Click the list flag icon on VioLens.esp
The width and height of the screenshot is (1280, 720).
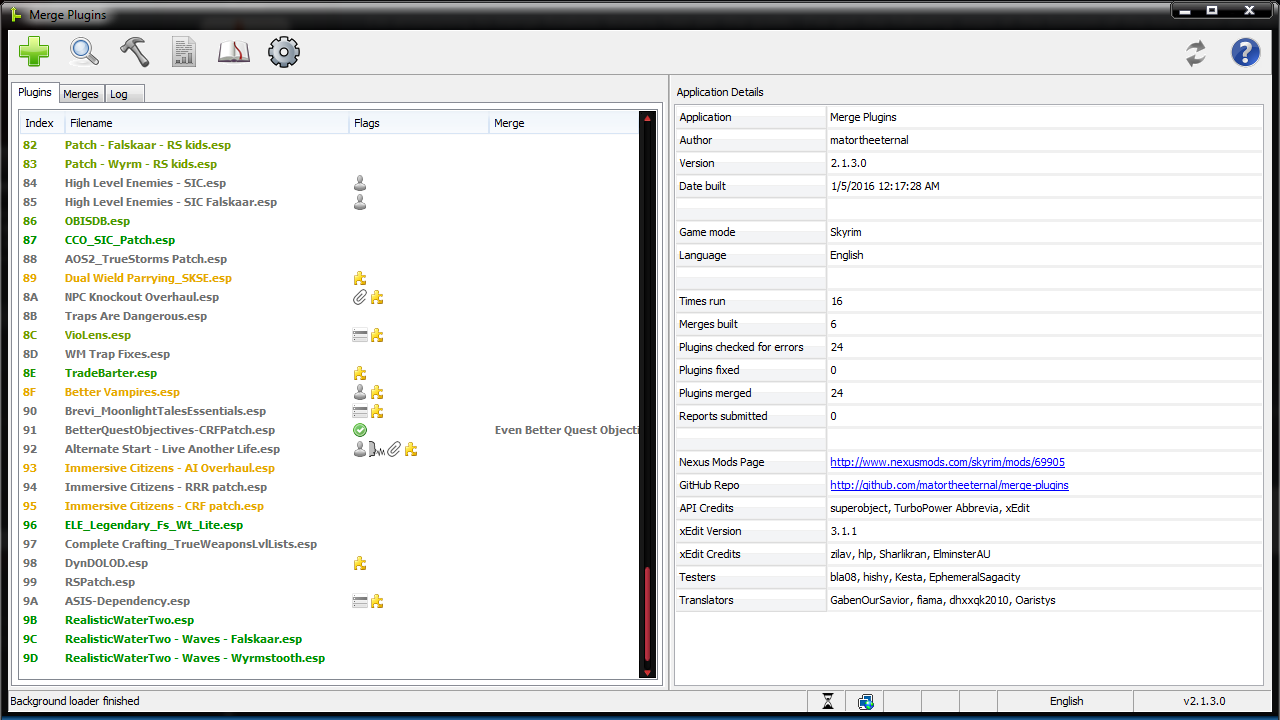360,335
